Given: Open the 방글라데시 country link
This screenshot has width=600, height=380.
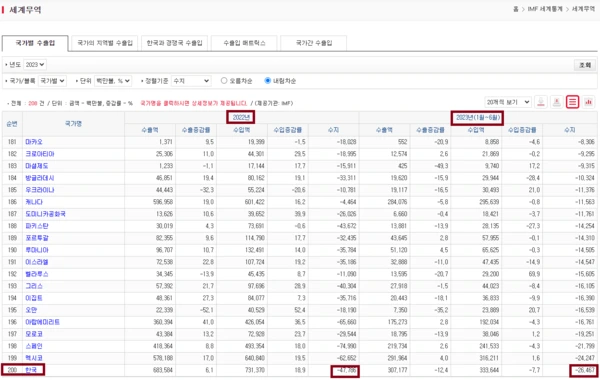Looking at the screenshot, I should tap(40, 178).
